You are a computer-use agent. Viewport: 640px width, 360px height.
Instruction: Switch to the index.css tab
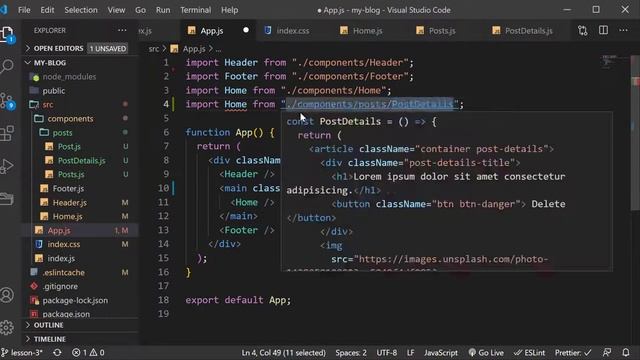click(x=293, y=31)
